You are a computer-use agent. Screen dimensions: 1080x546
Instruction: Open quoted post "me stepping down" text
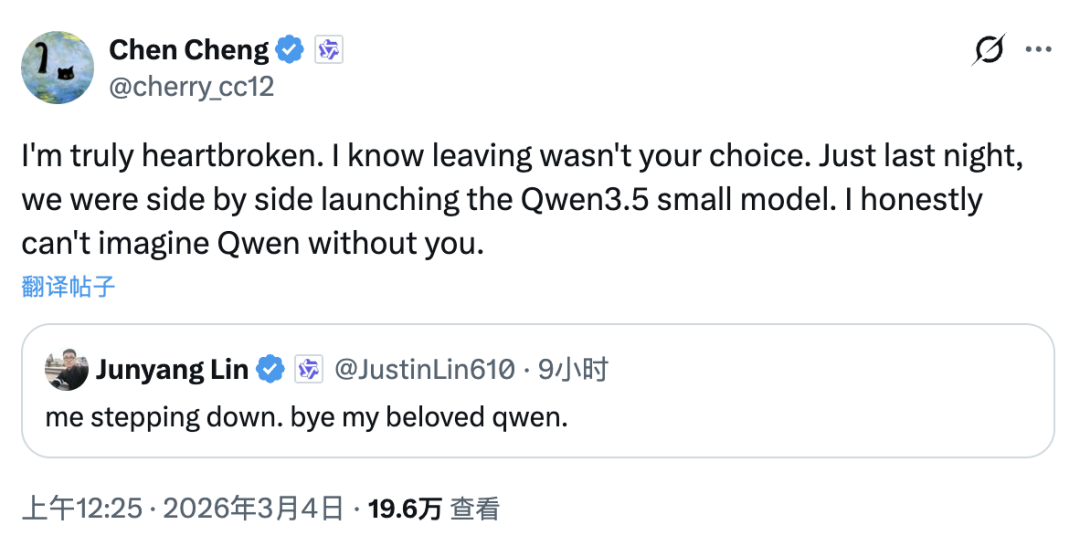pyautogui.click(x=306, y=416)
